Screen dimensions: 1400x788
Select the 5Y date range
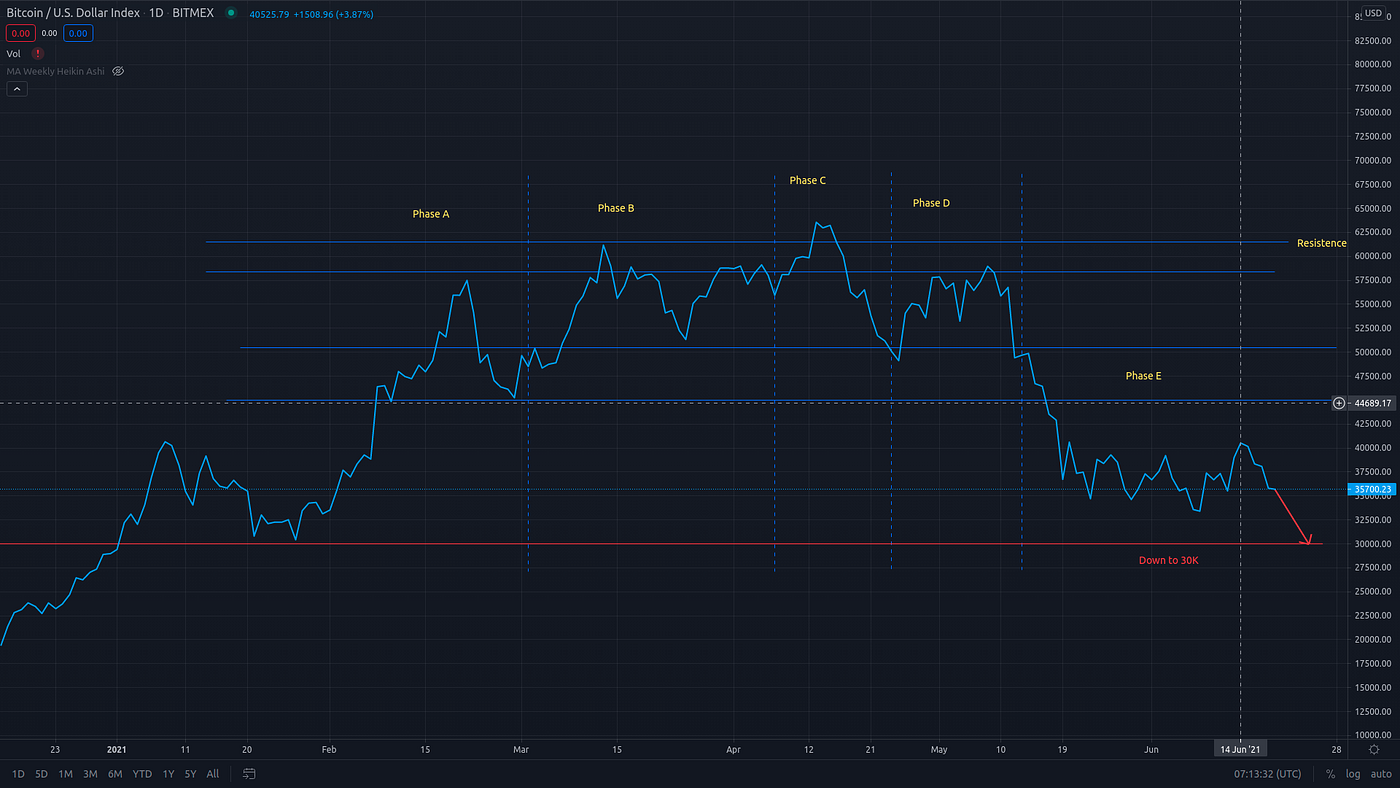(x=190, y=774)
